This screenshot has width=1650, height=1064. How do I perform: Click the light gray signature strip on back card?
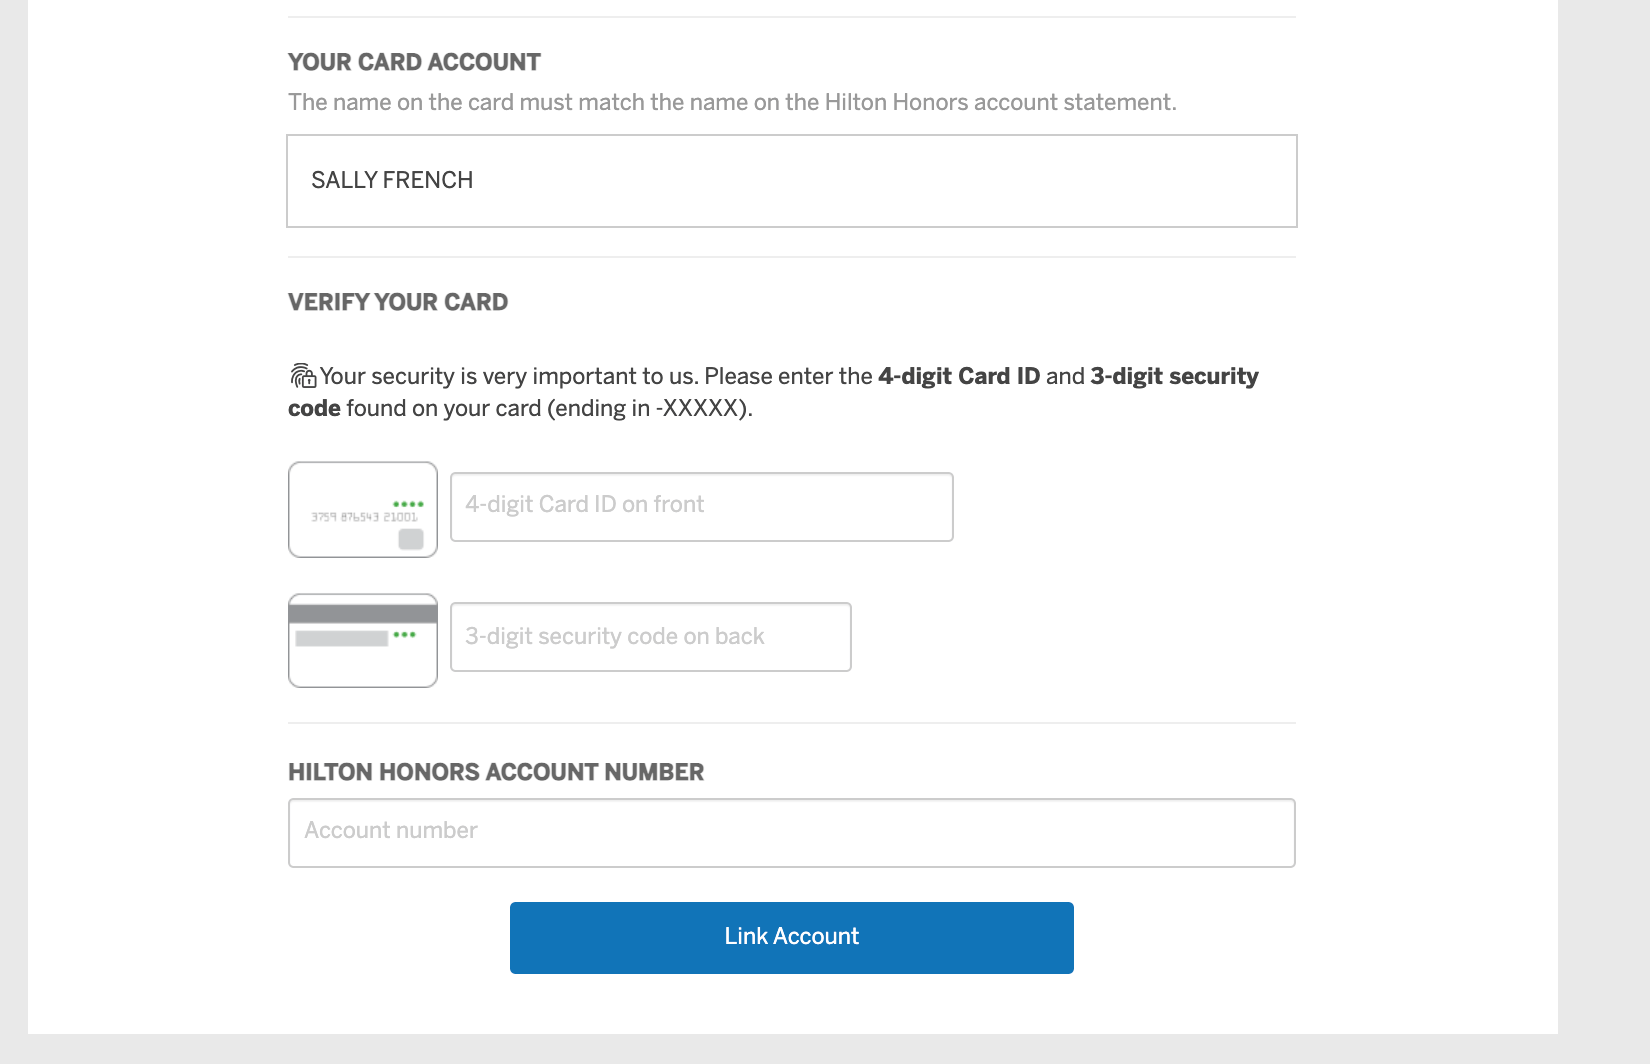point(341,638)
